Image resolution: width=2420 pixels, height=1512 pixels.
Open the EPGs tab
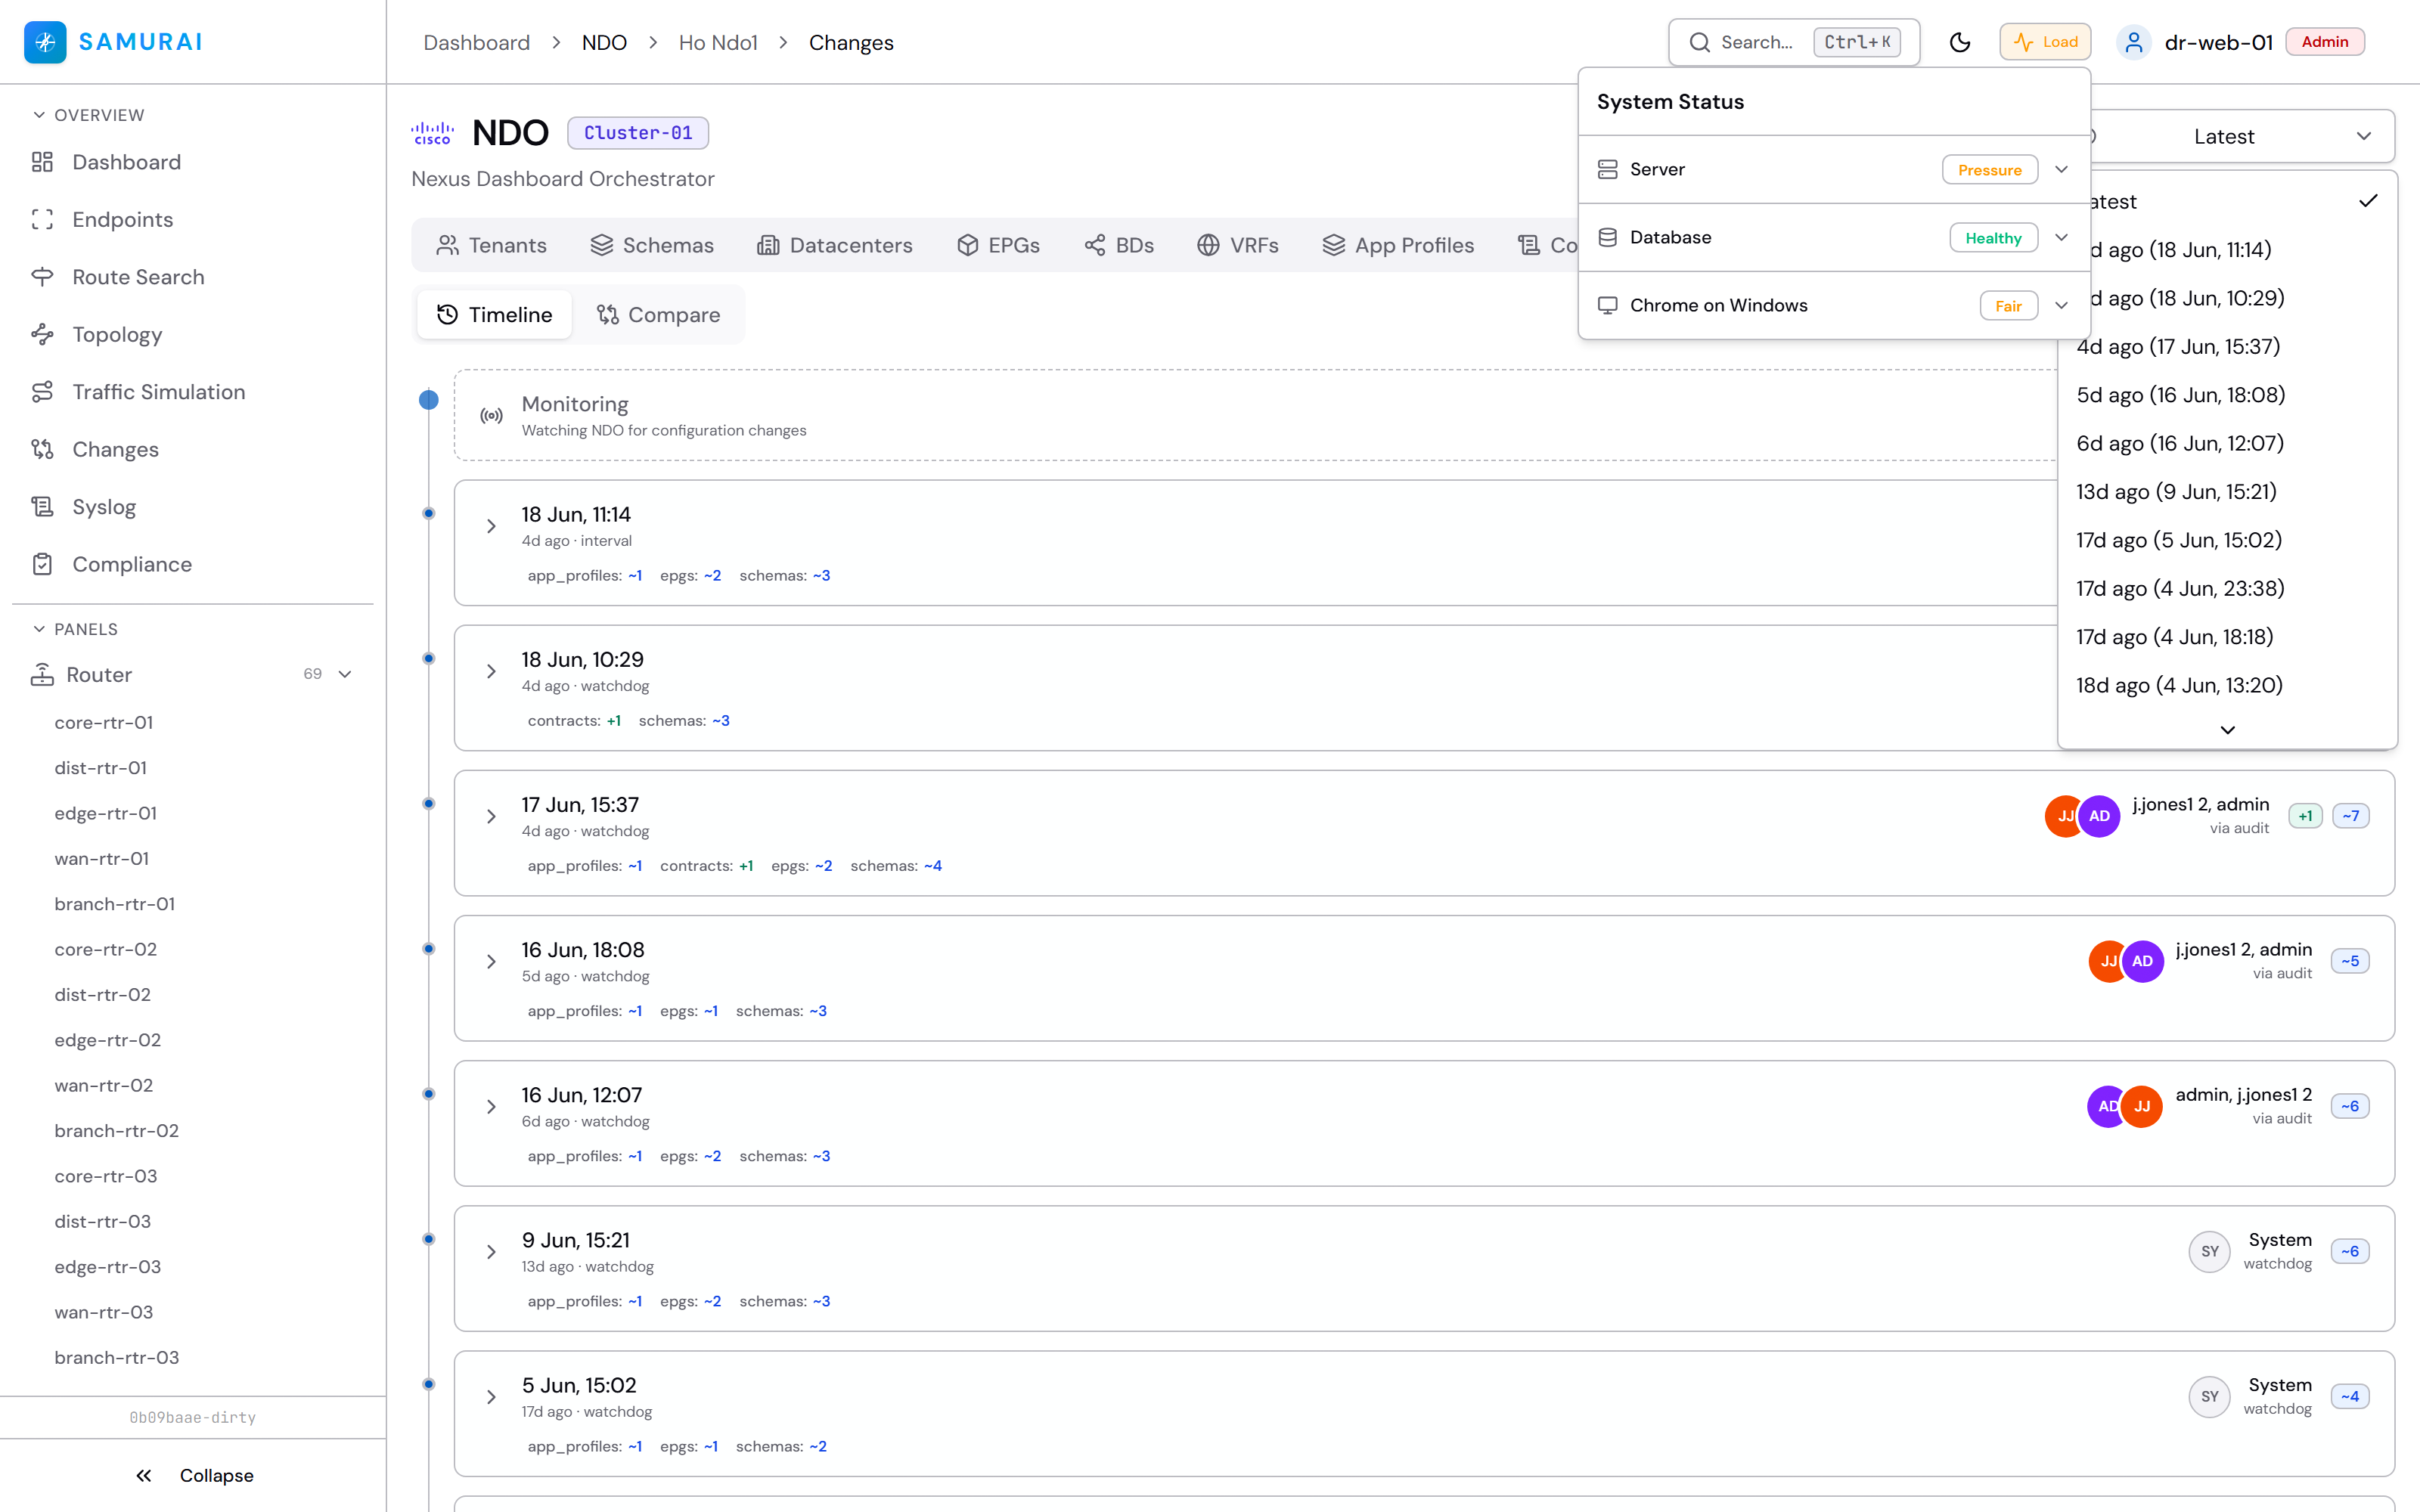[x=998, y=245]
